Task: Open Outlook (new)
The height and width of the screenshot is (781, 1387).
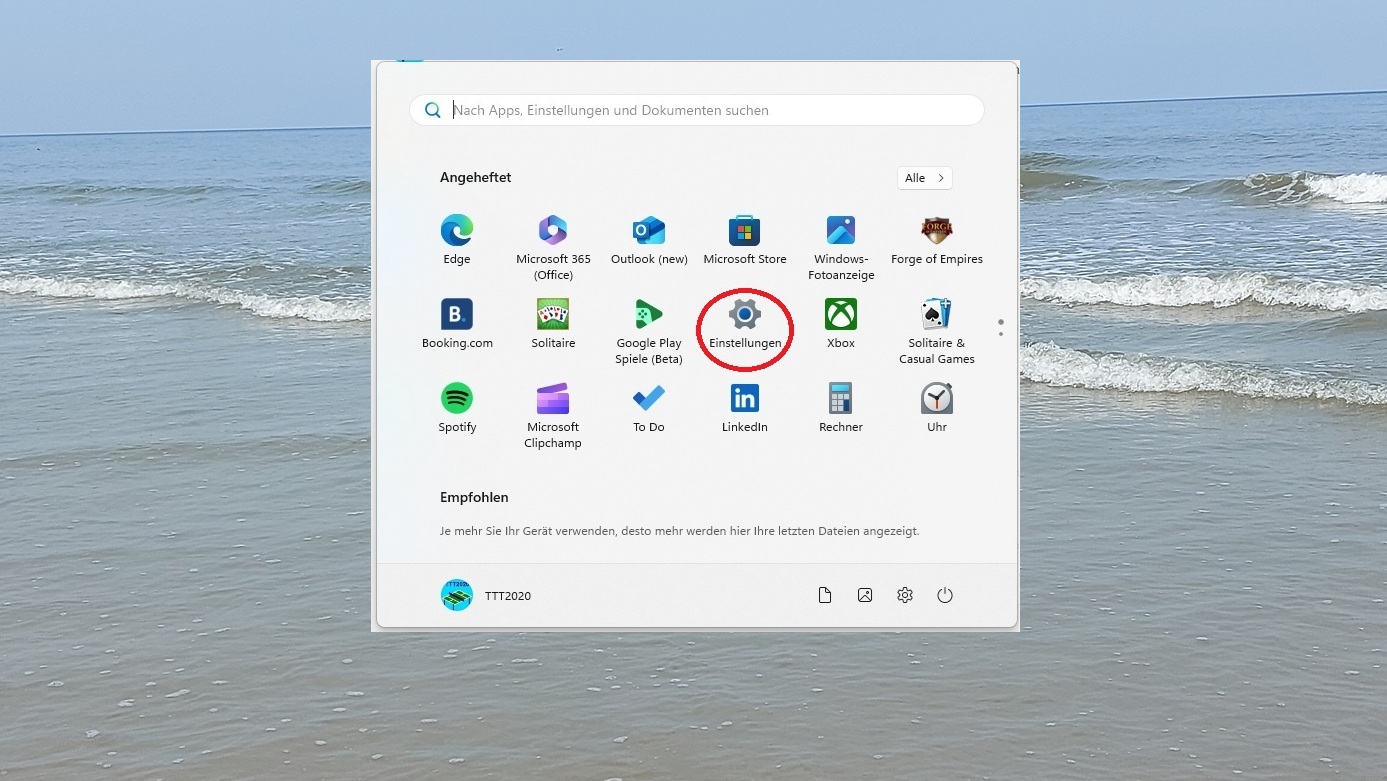Action: pyautogui.click(x=649, y=240)
